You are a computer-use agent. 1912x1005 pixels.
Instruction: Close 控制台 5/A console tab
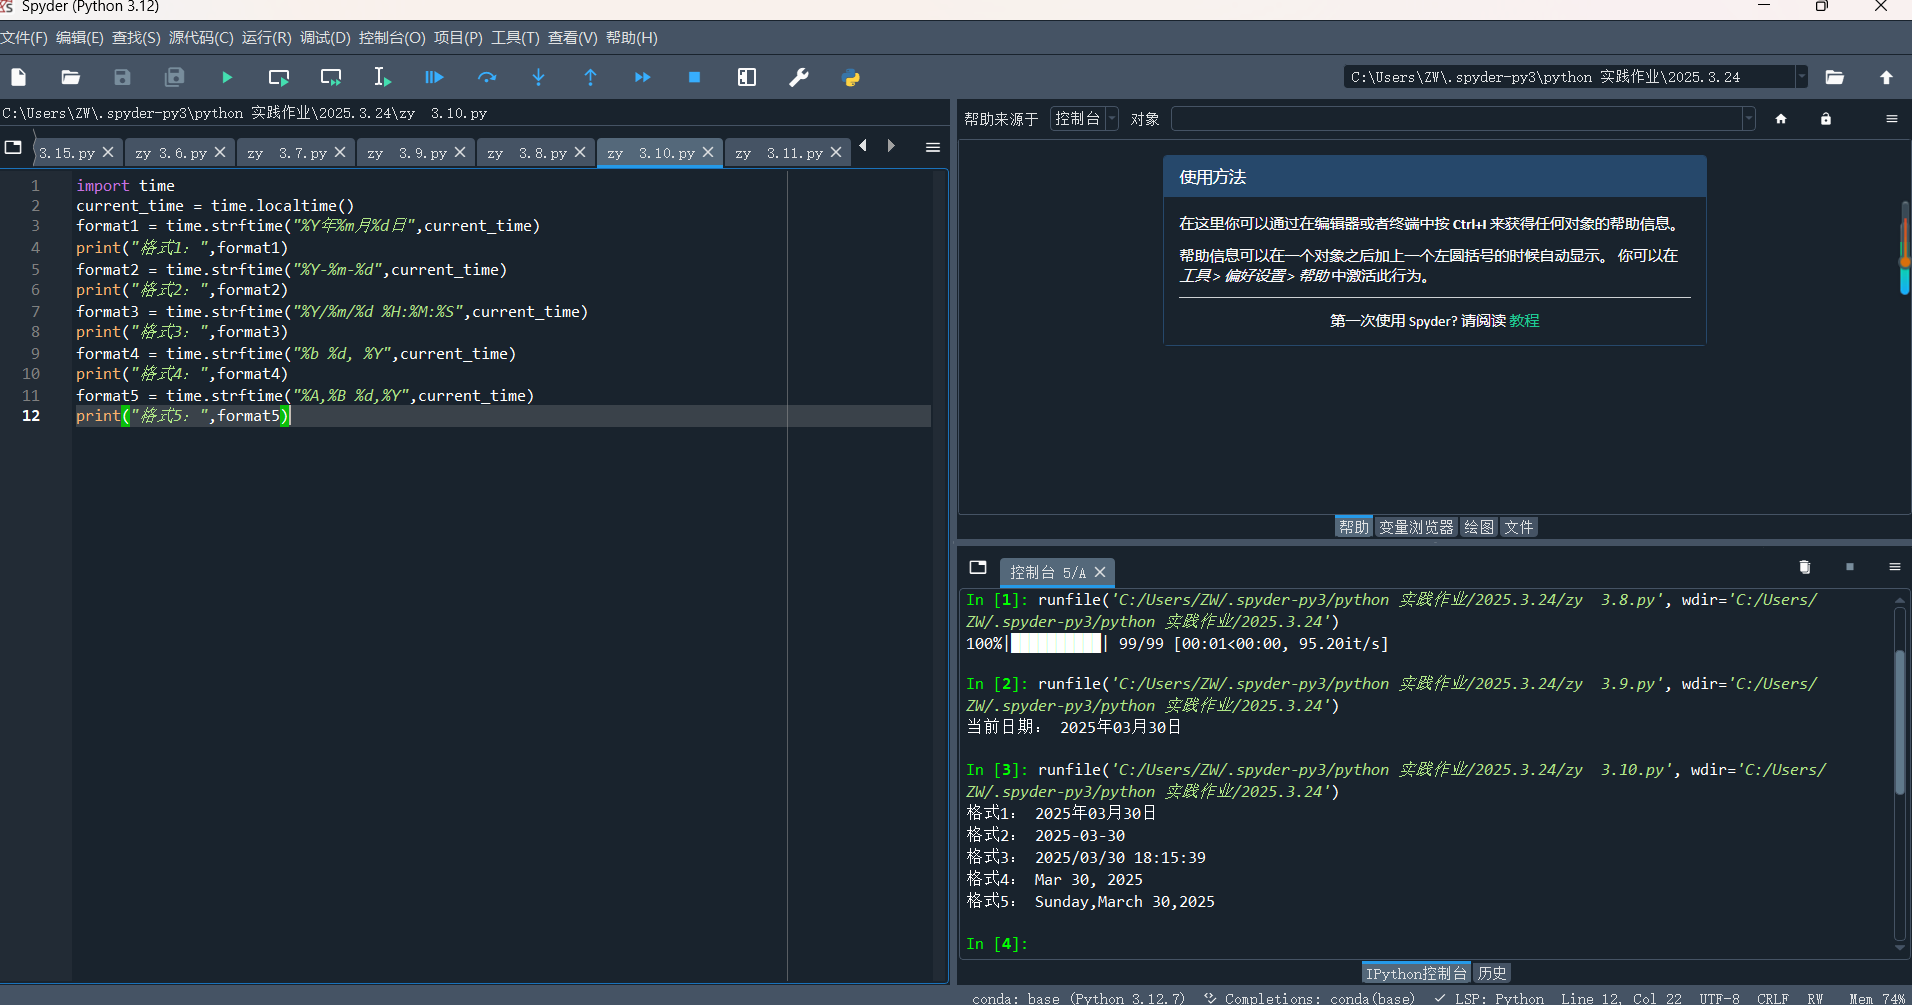point(1100,572)
